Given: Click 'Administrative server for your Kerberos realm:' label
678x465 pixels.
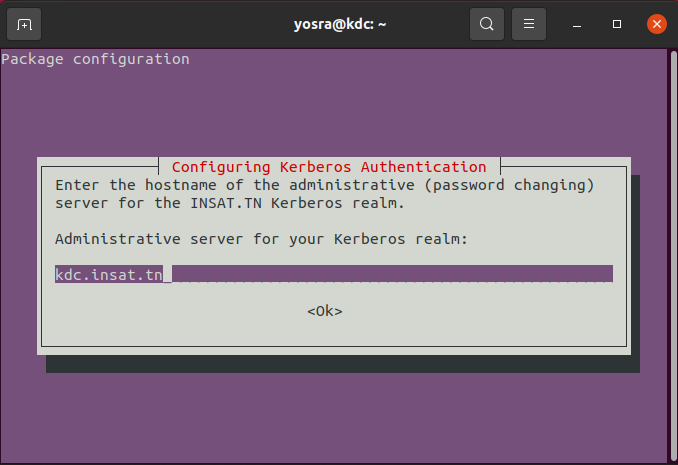Looking at the screenshot, I should click(x=262, y=239).
